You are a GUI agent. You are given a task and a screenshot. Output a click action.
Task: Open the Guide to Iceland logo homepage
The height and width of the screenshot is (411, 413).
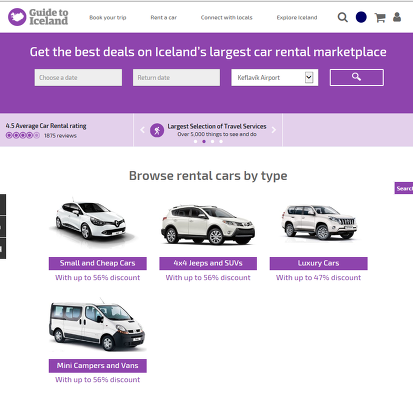(x=38, y=17)
